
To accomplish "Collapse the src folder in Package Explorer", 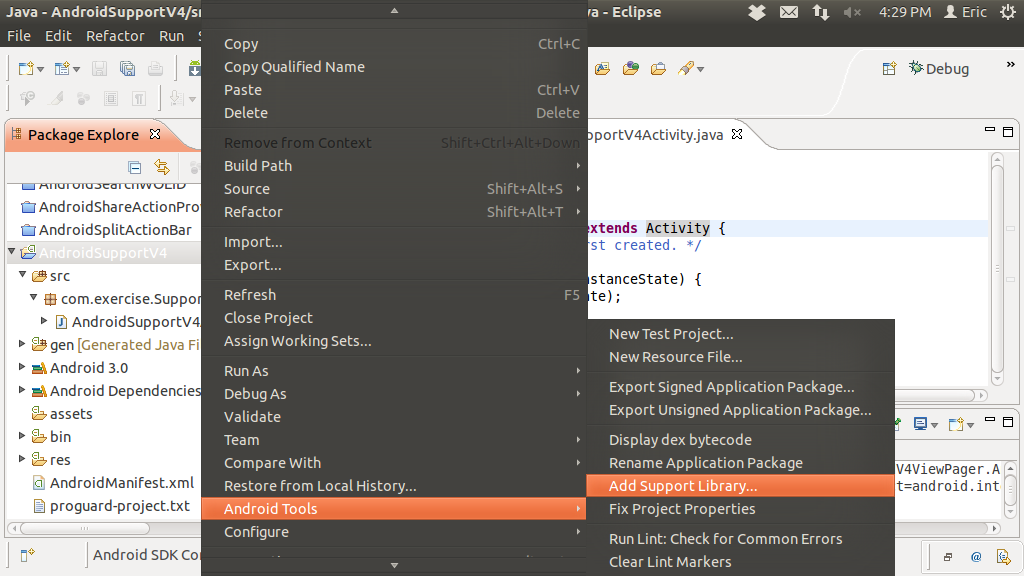I will [22, 276].
